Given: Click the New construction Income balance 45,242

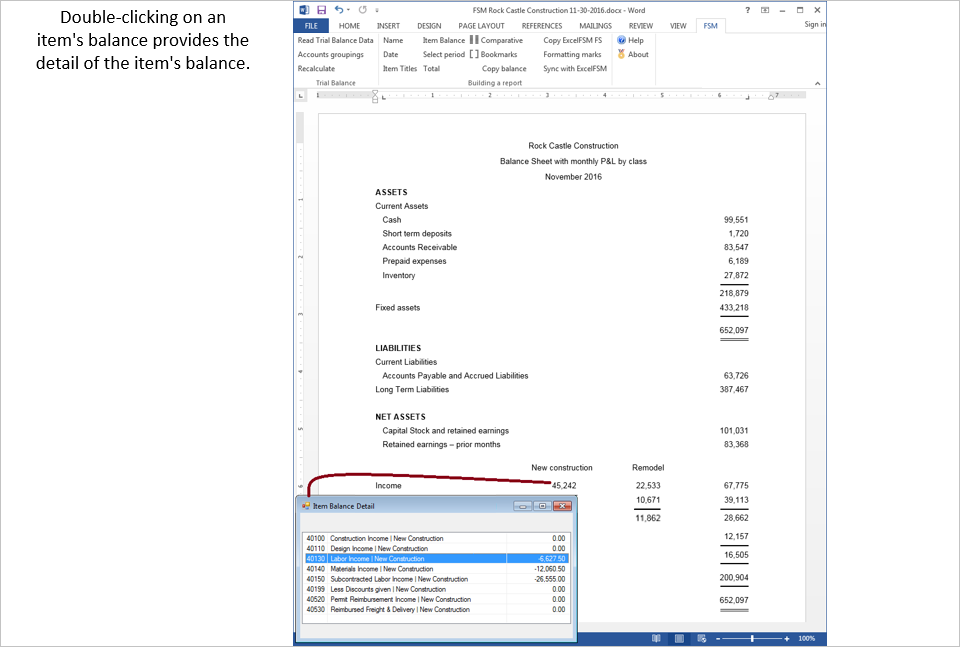Looking at the screenshot, I should (564, 485).
